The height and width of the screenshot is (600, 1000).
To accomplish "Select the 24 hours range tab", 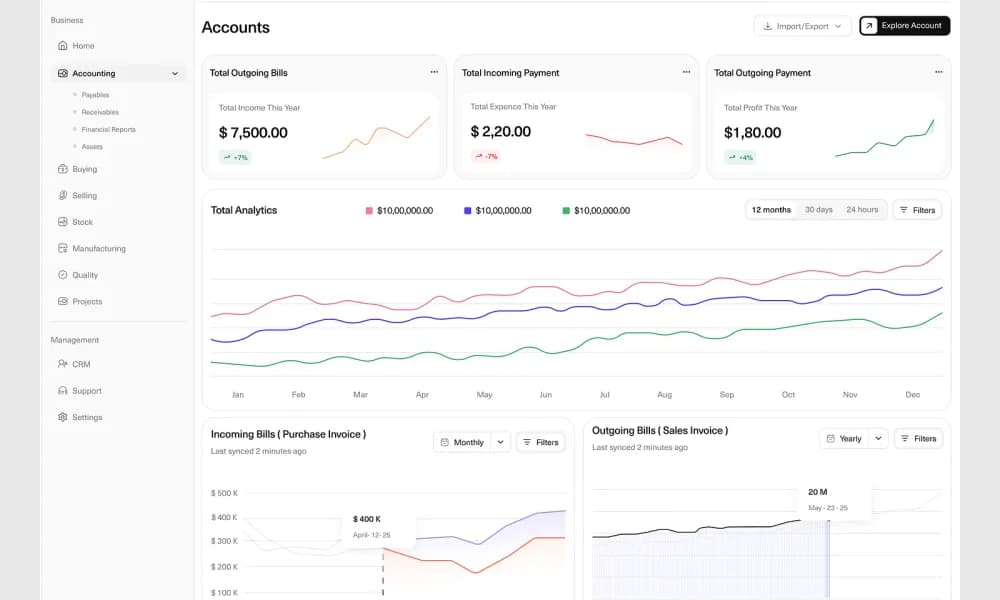I will [862, 210].
